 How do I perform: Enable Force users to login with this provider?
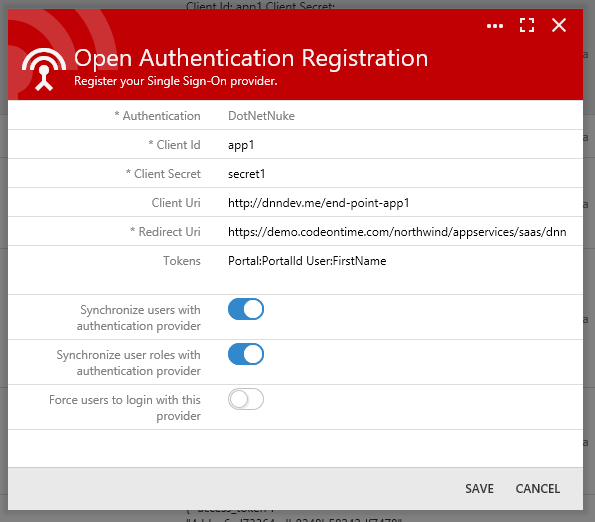click(246, 399)
